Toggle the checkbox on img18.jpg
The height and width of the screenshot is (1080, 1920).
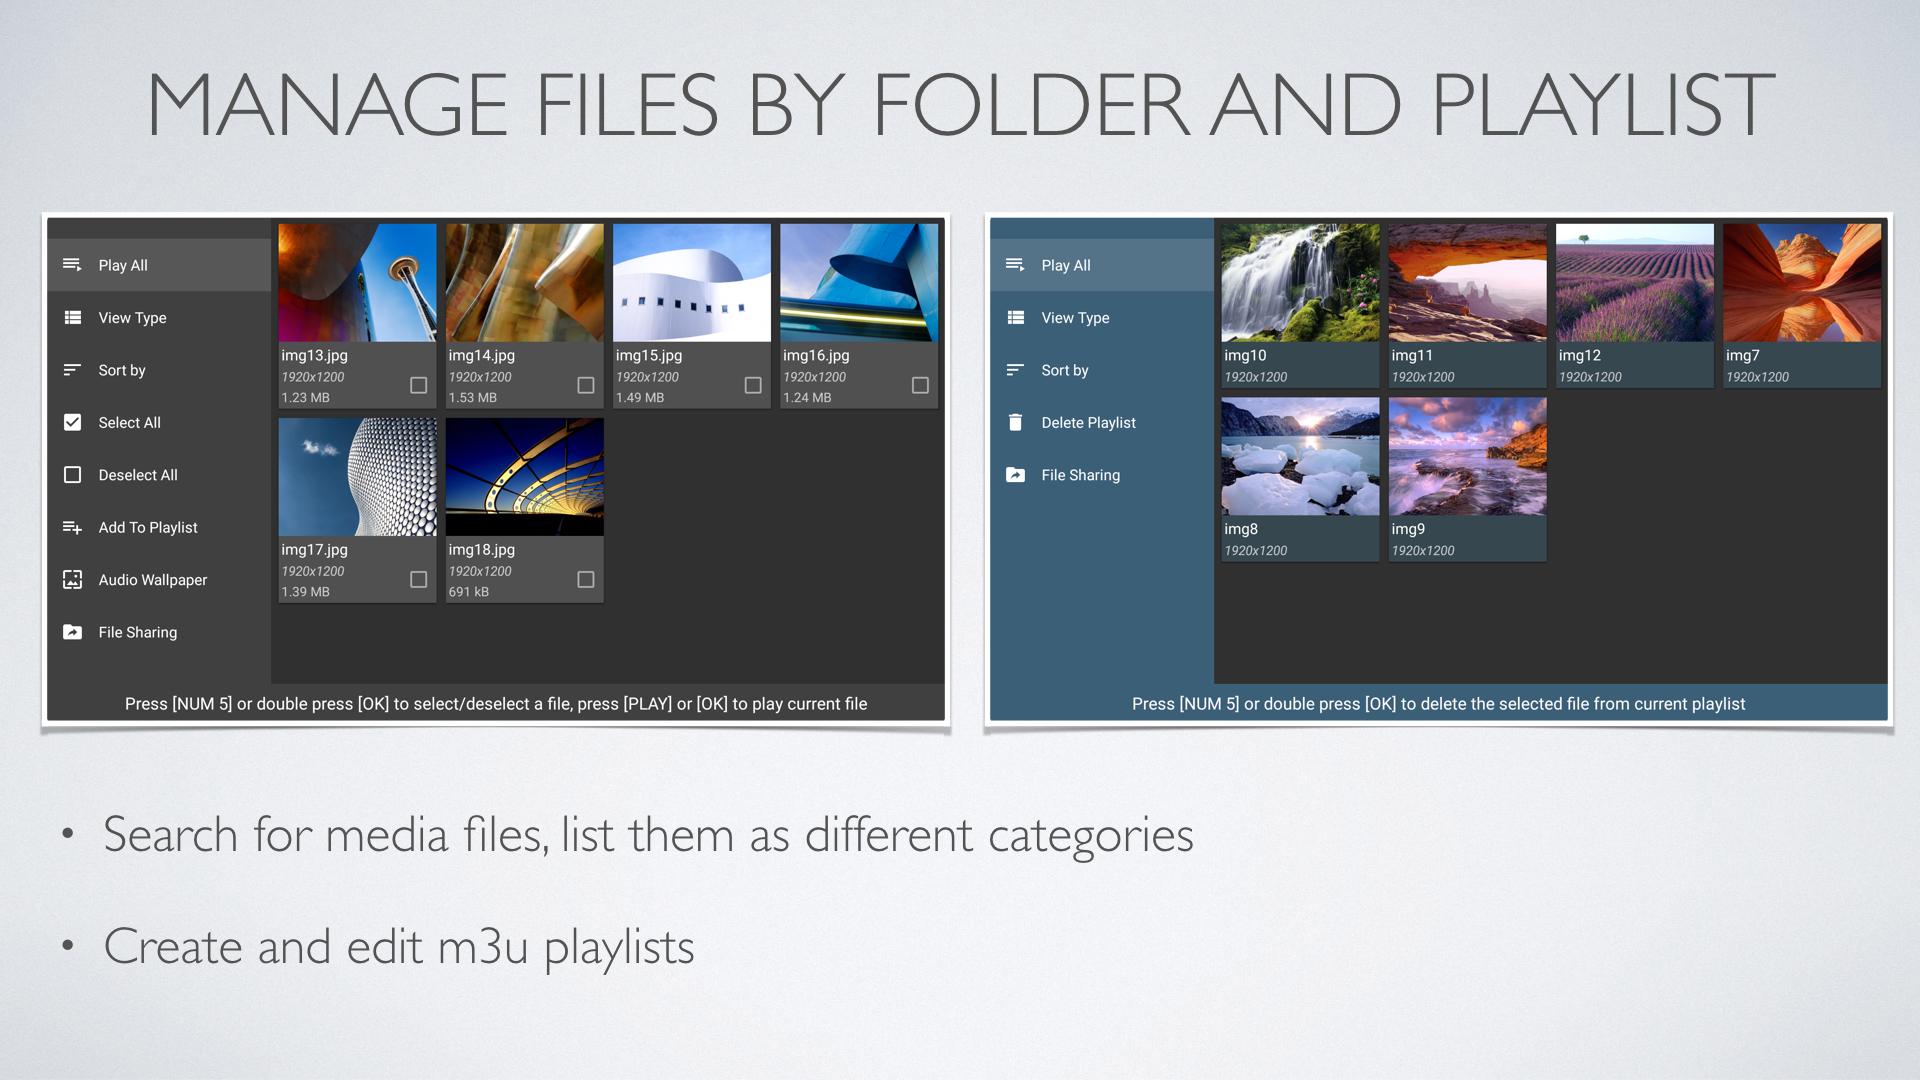(586, 579)
